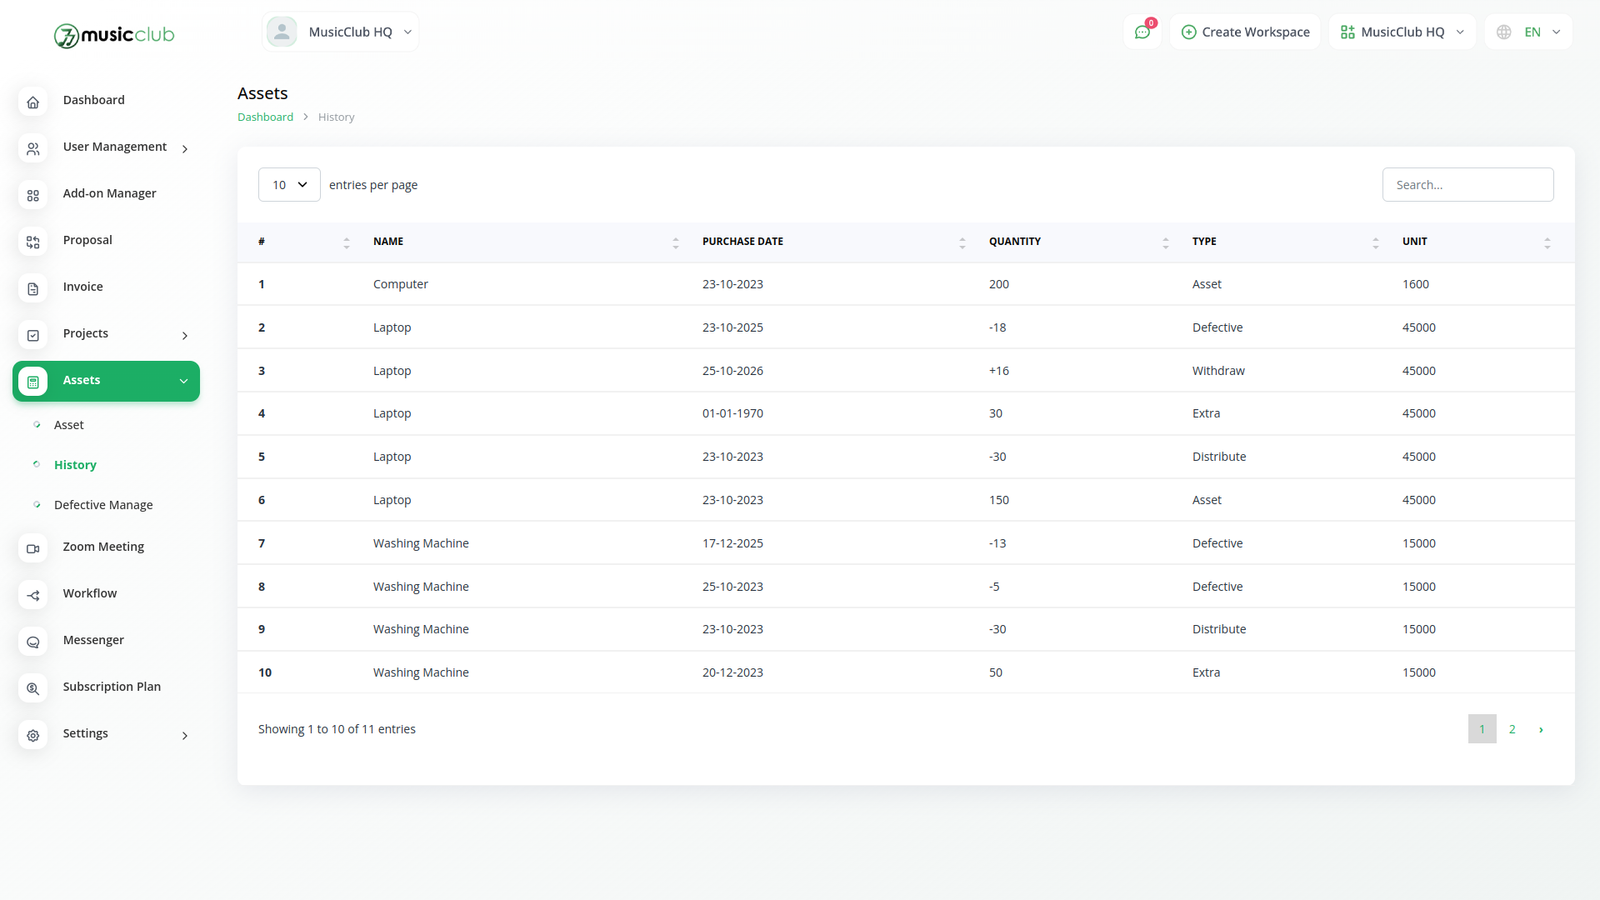Click the Add-on Manager grid icon
The height and width of the screenshot is (900, 1600).
pos(33,195)
